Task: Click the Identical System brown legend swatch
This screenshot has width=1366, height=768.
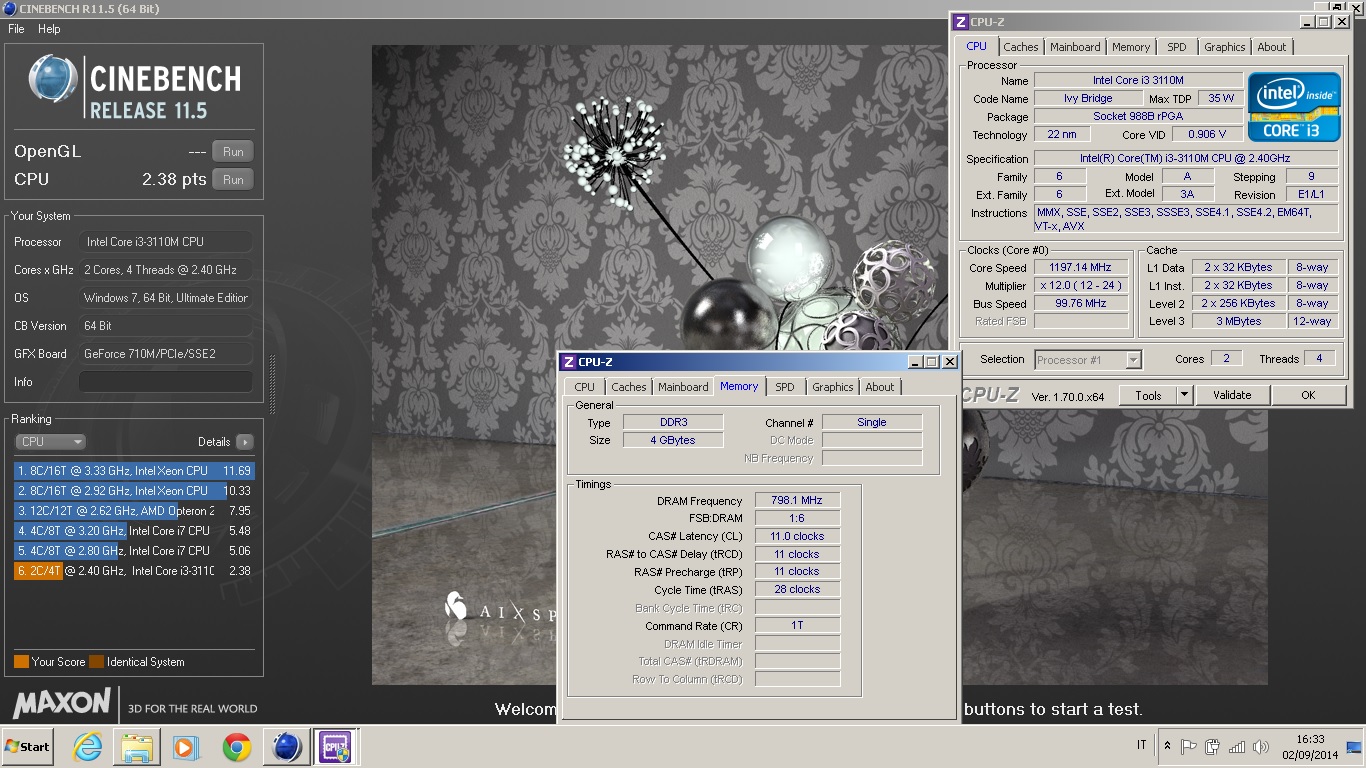Action: [x=96, y=662]
